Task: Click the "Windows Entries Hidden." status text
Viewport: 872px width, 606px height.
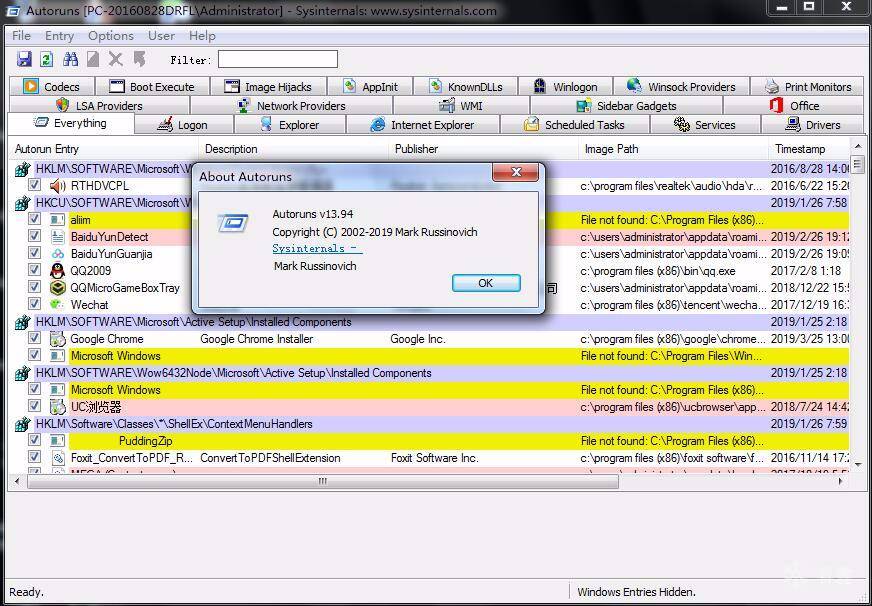Action: 636,592
